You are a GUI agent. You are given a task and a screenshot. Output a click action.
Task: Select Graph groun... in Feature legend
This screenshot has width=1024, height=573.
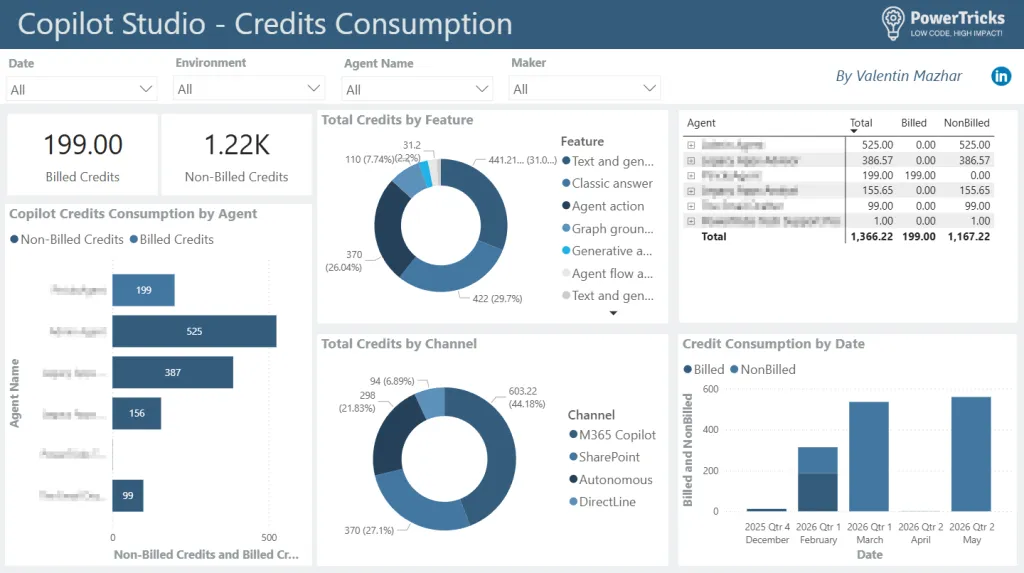pyautogui.click(x=608, y=229)
